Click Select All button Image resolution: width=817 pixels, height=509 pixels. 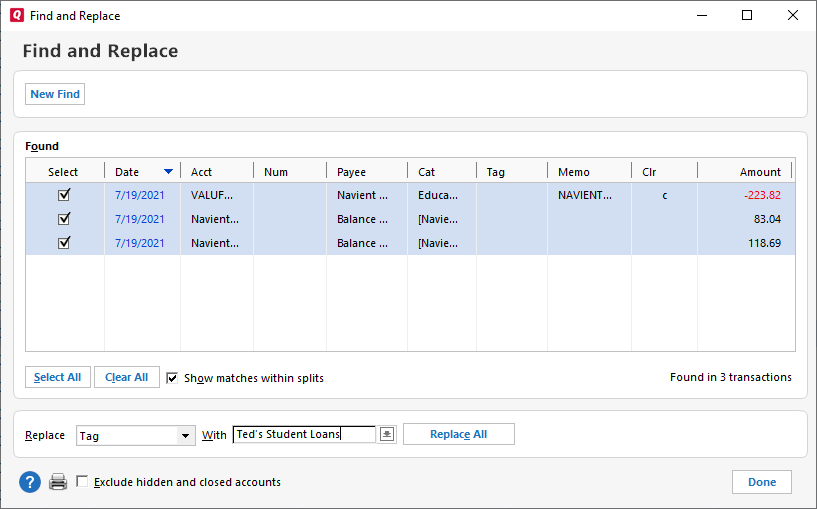[x=58, y=377]
